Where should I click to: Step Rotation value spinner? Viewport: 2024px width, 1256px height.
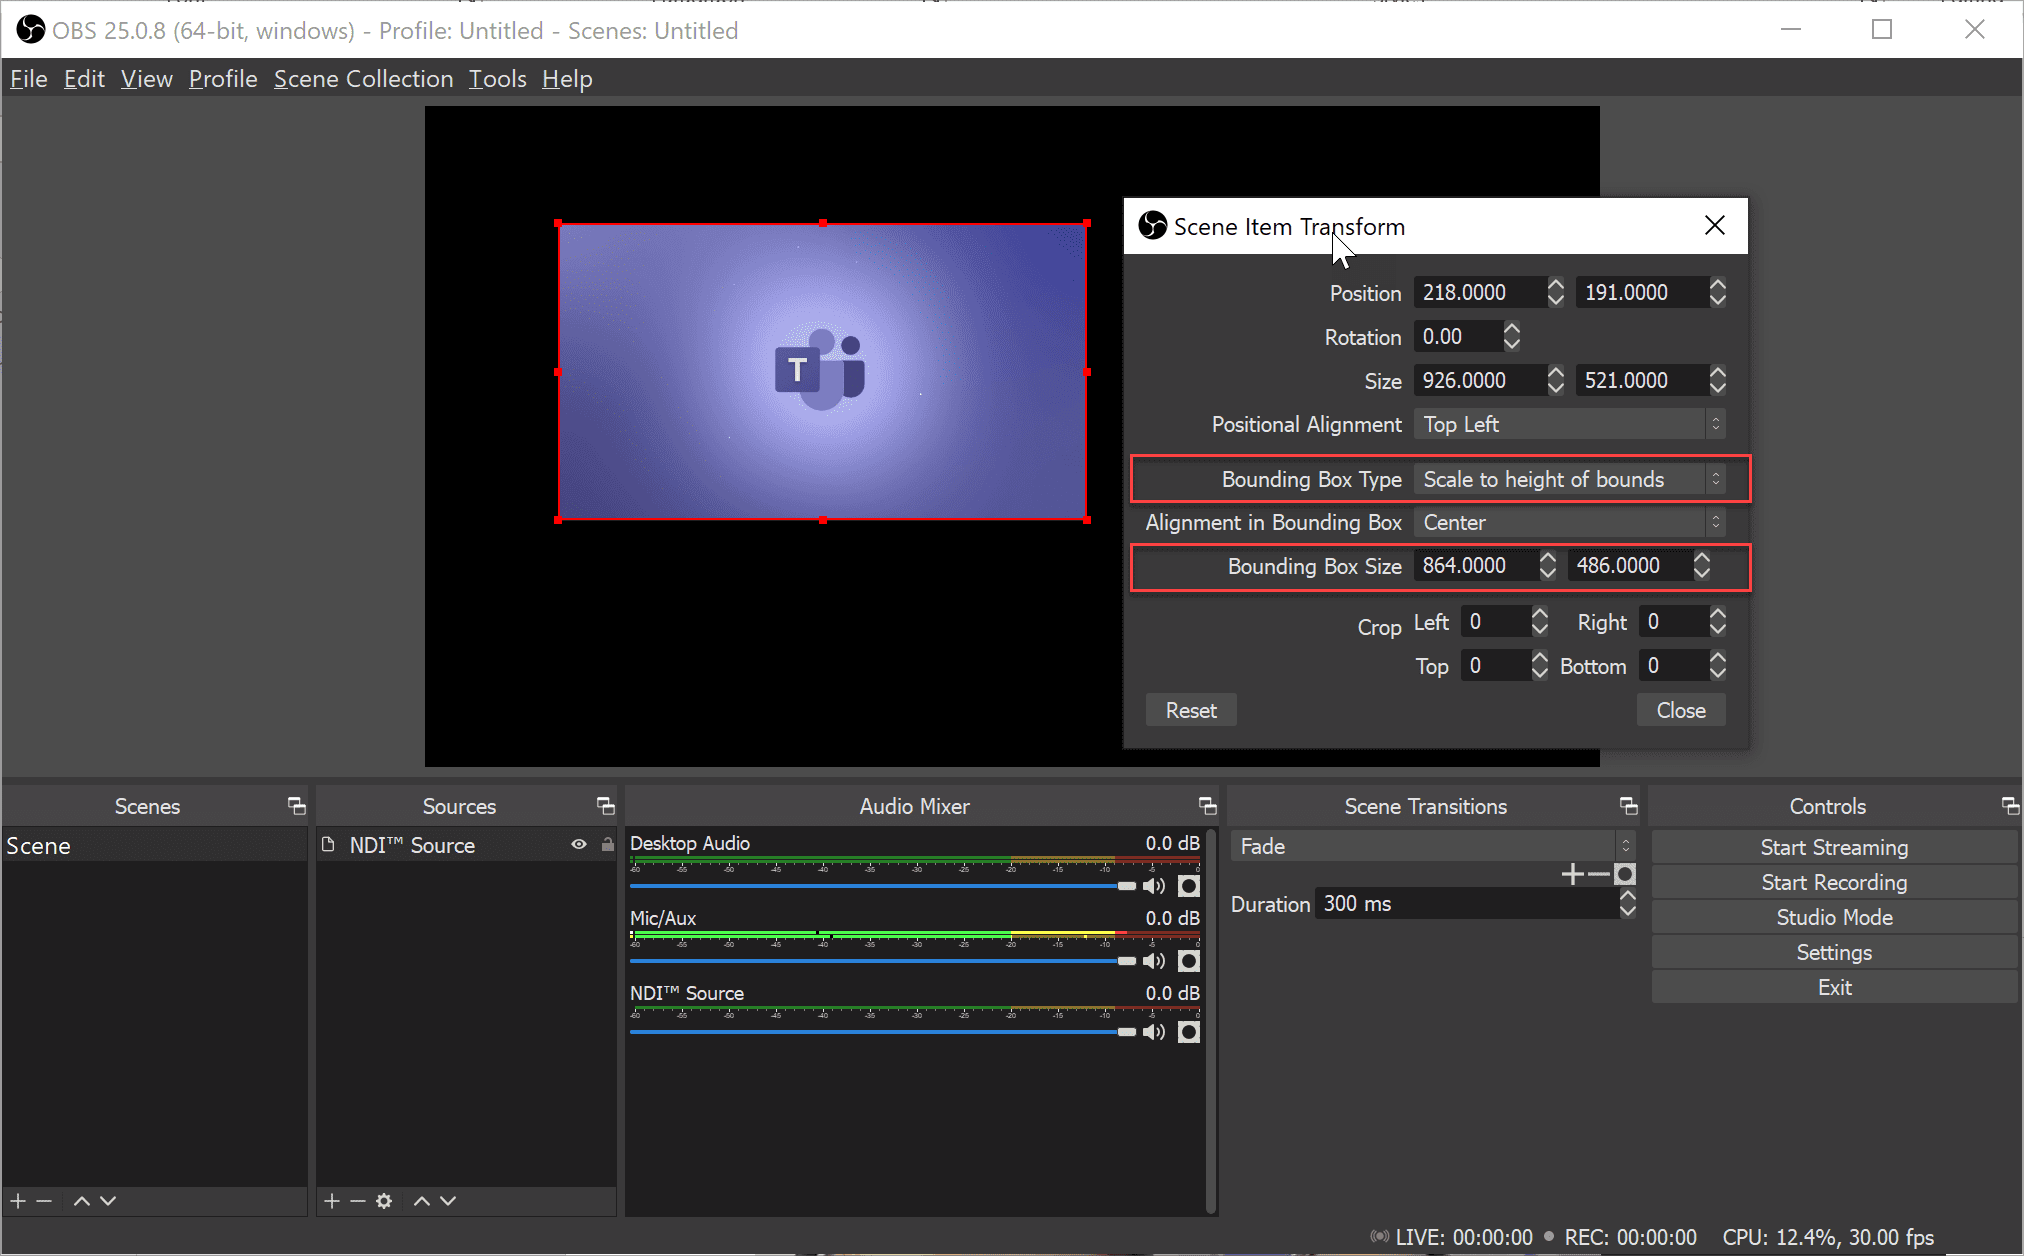[x=1511, y=336]
